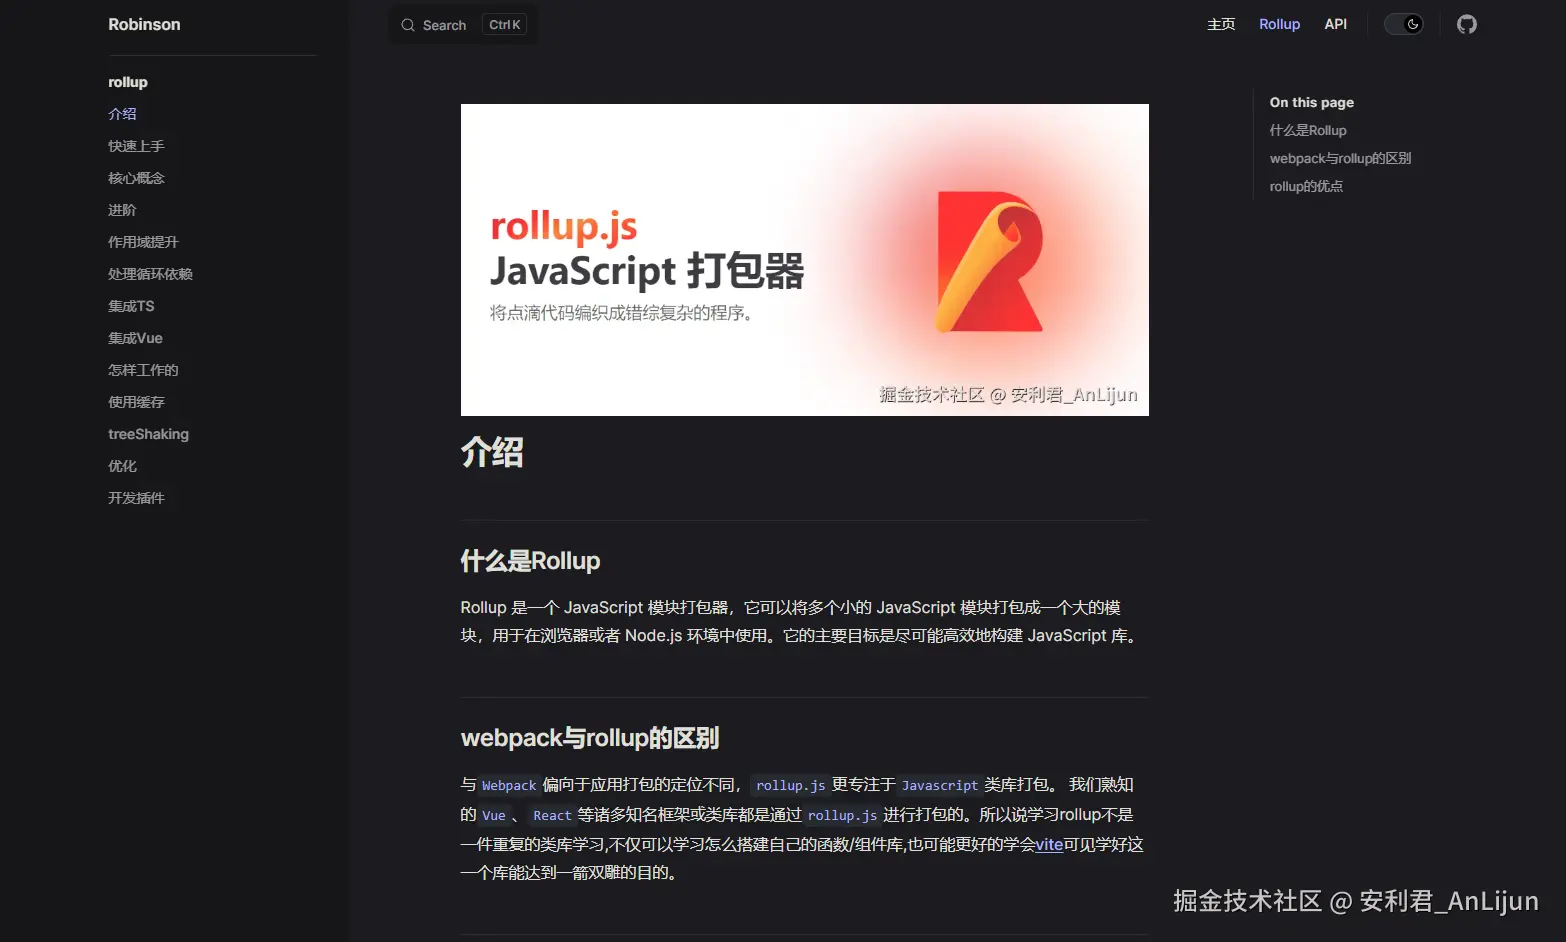Click the Search box in header

(463, 24)
